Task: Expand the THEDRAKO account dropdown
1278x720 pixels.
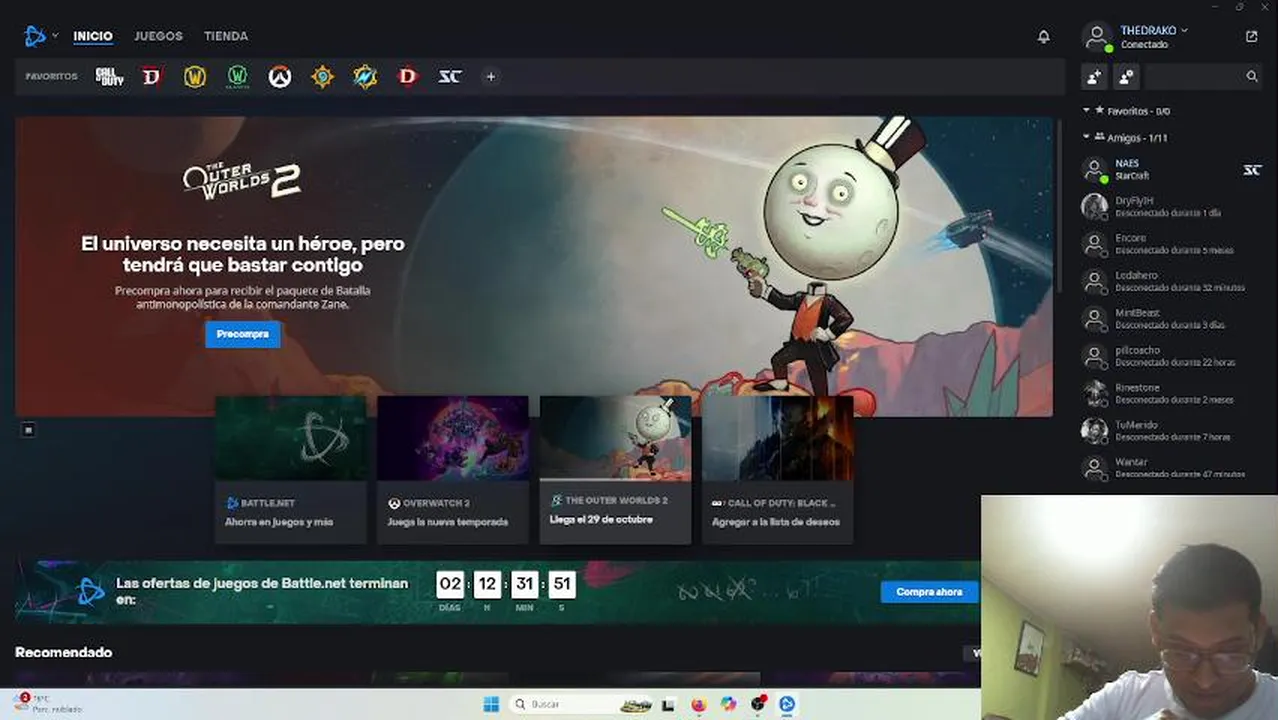Action: (x=1184, y=30)
